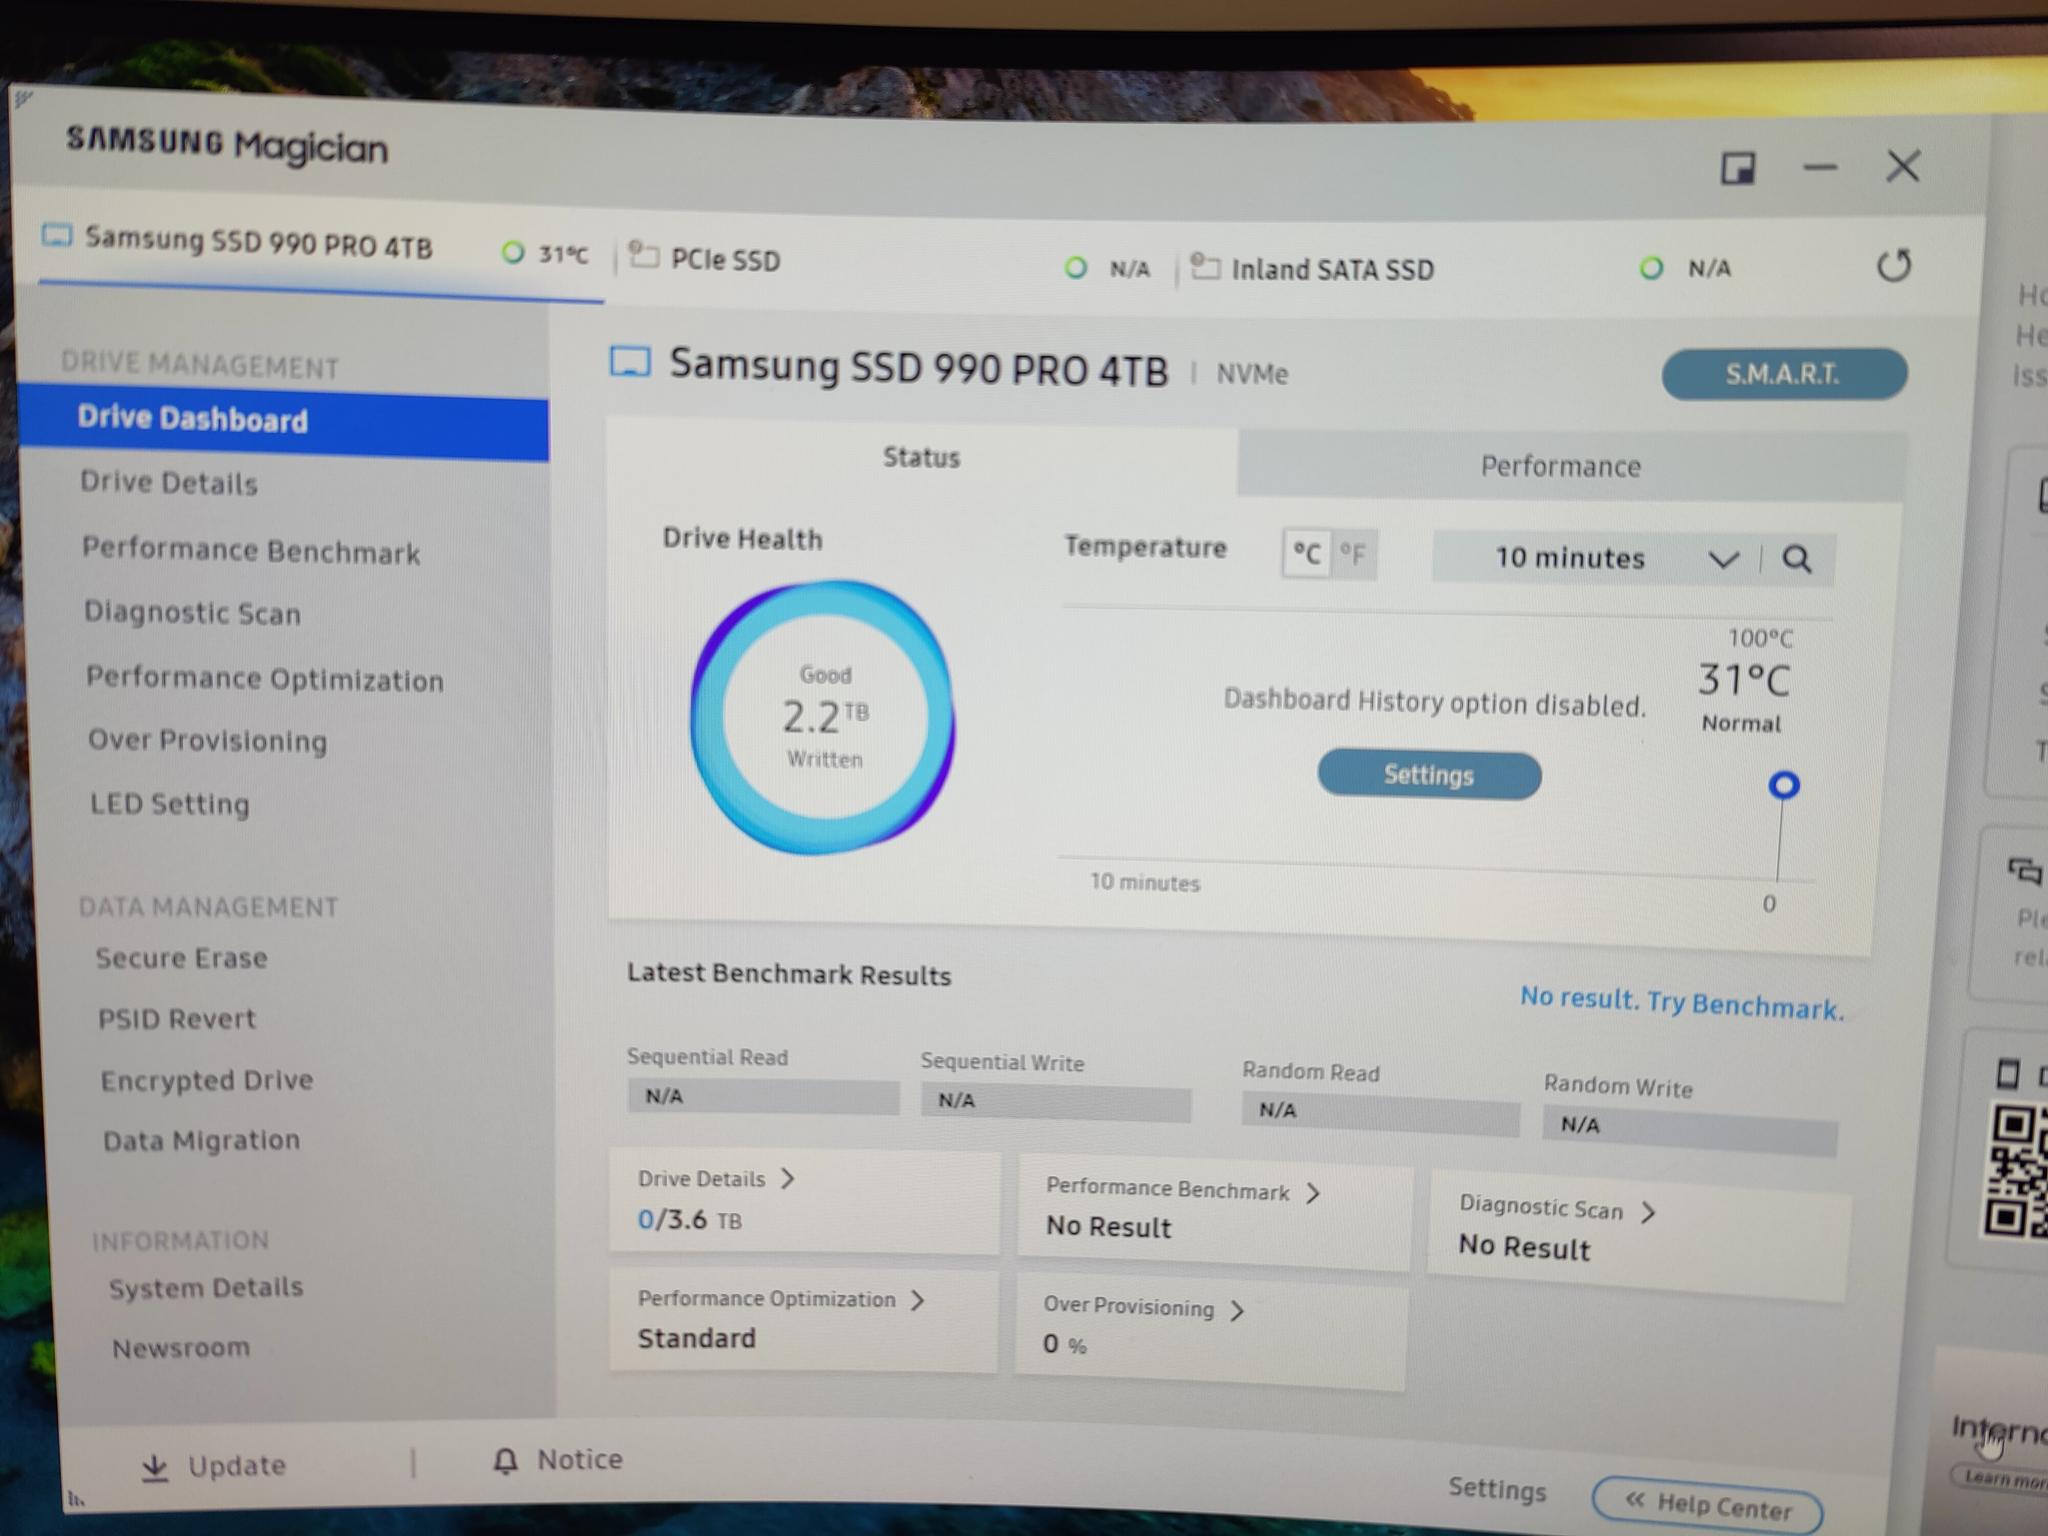Open the 10 minutes time range dropdown
The width and height of the screenshot is (2048, 1536).
pyautogui.click(x=1596, y=558)
